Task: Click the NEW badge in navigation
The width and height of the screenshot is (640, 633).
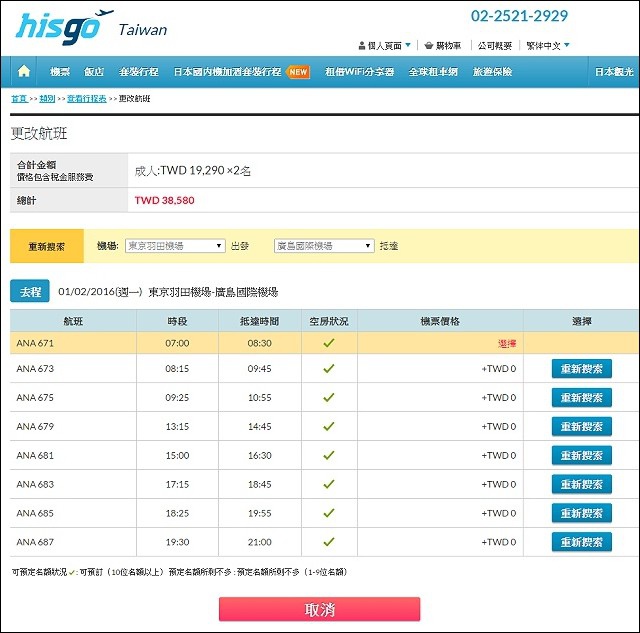Action: coord(298,72)
